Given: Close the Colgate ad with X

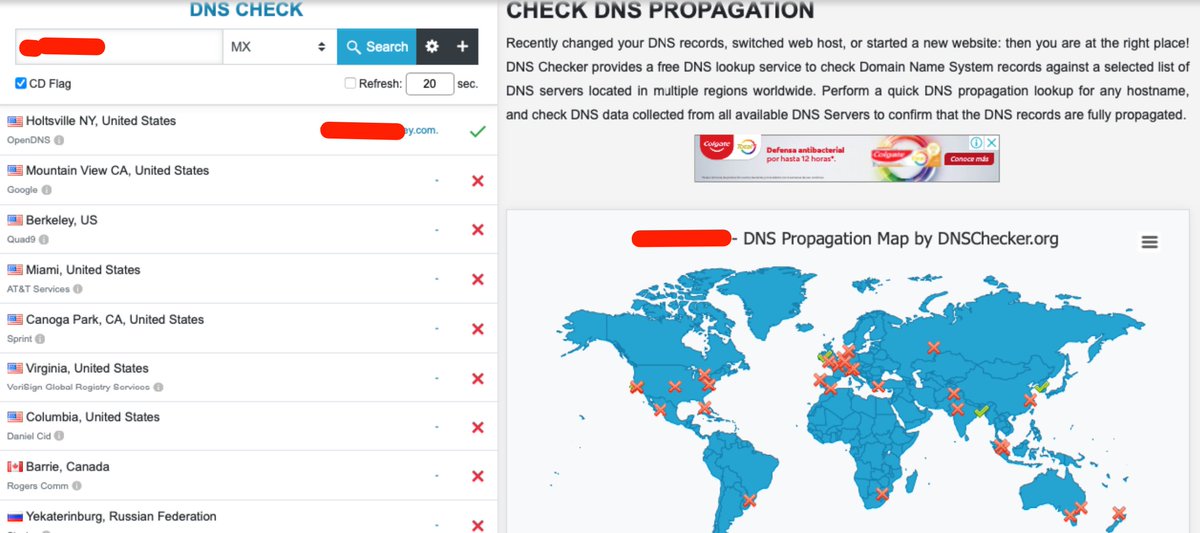Looking at the screenshot, I should [x=991, y=143].
